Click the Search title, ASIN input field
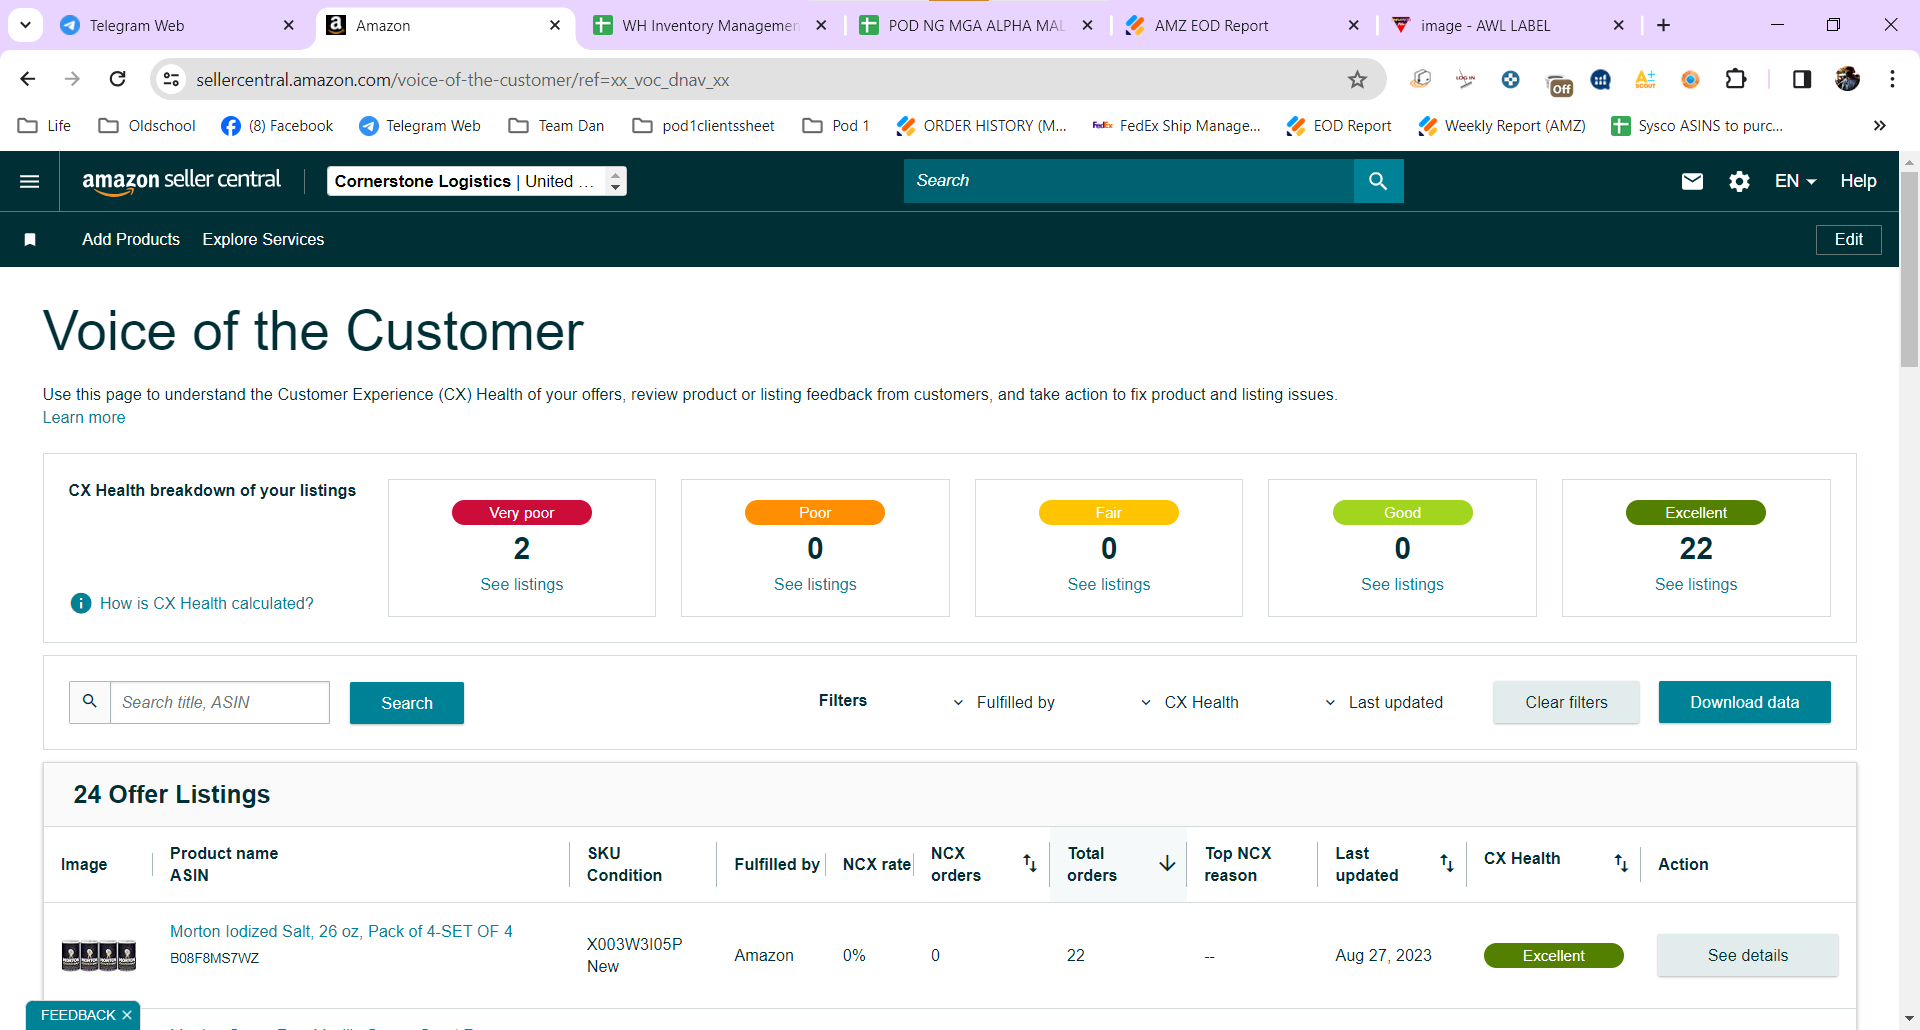1920x1030 pixels. click(219, 702)
